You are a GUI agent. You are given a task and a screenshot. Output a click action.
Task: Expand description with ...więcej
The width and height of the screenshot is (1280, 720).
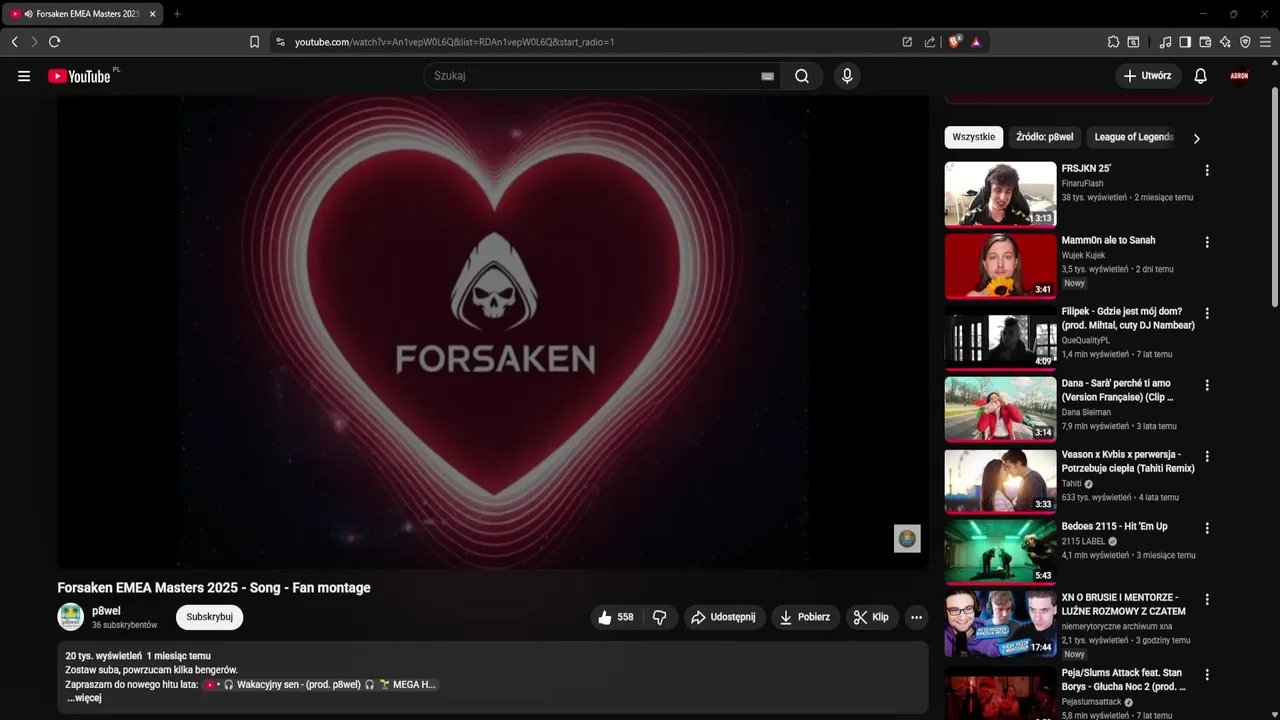(x=84, y=698)
